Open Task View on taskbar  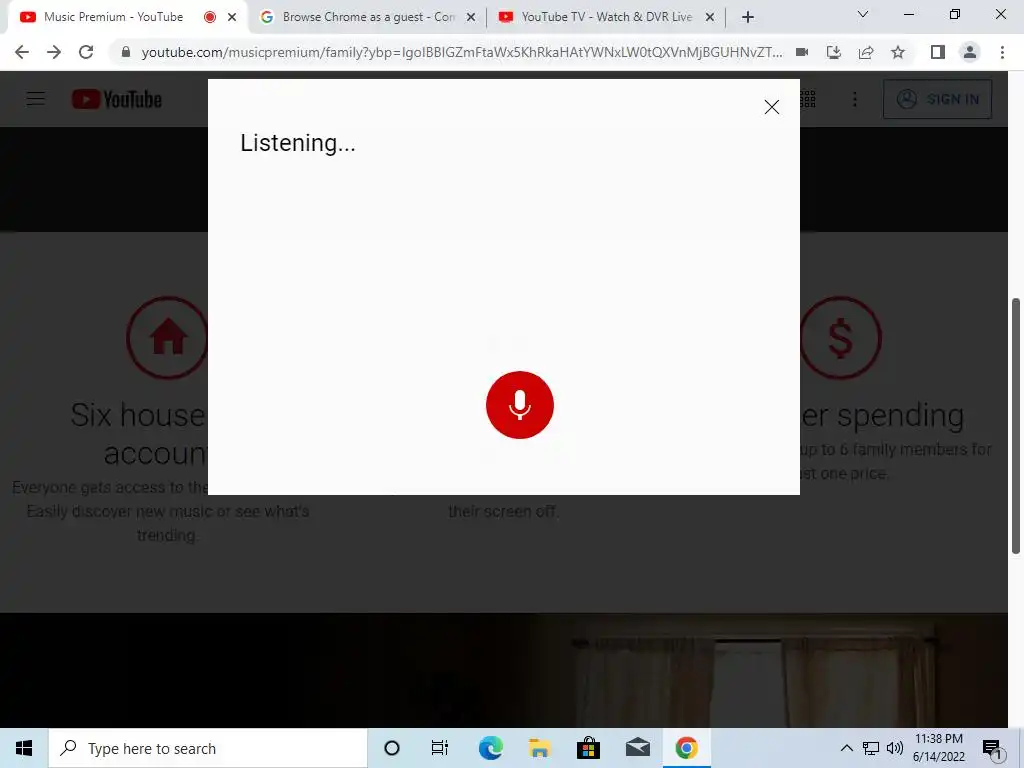[440, 748]
